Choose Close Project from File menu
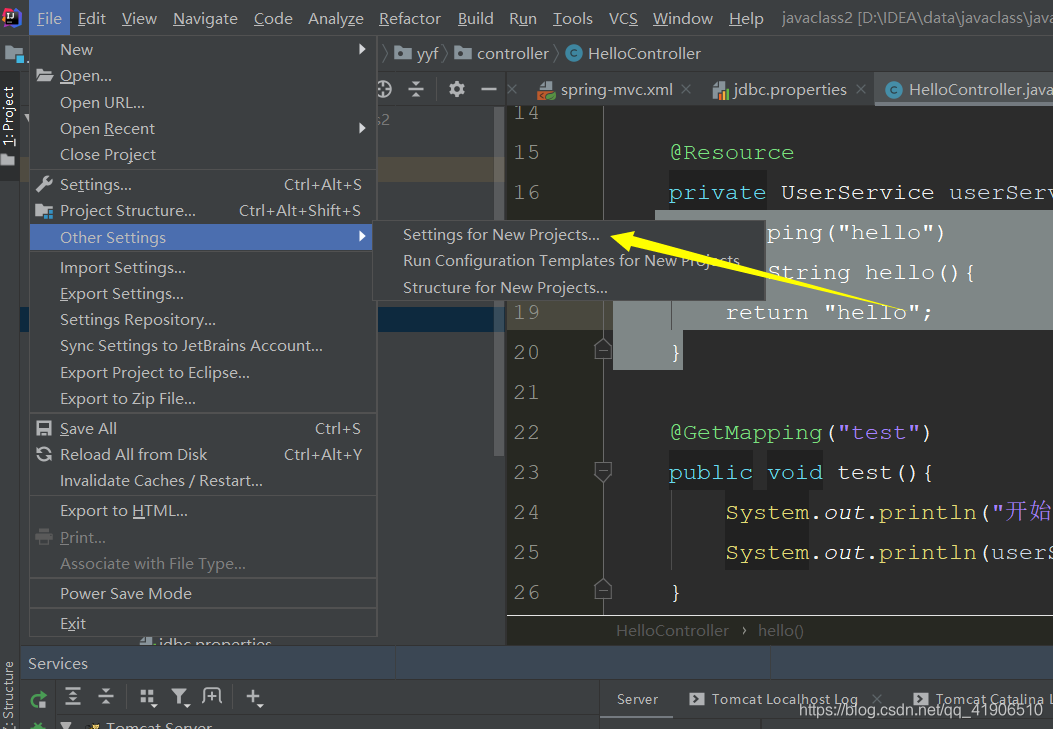The height and width of the screenshot is (729, 1053). click(x=203, y=155)
